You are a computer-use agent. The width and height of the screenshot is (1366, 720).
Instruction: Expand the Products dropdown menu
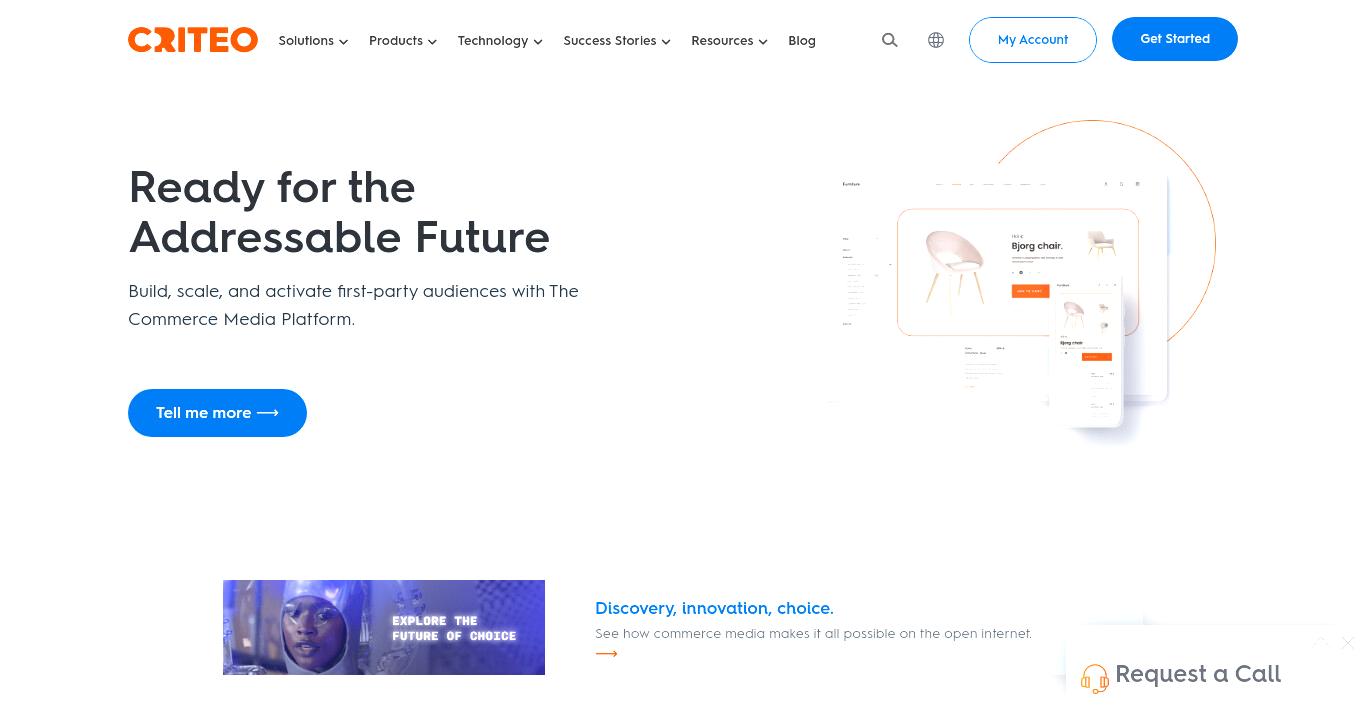pos(403,41)
